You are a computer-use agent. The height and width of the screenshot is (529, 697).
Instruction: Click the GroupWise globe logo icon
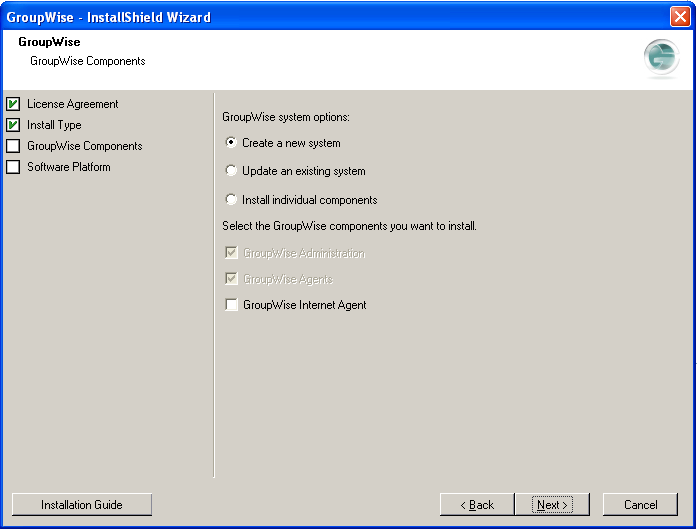(x=661, y=57)
